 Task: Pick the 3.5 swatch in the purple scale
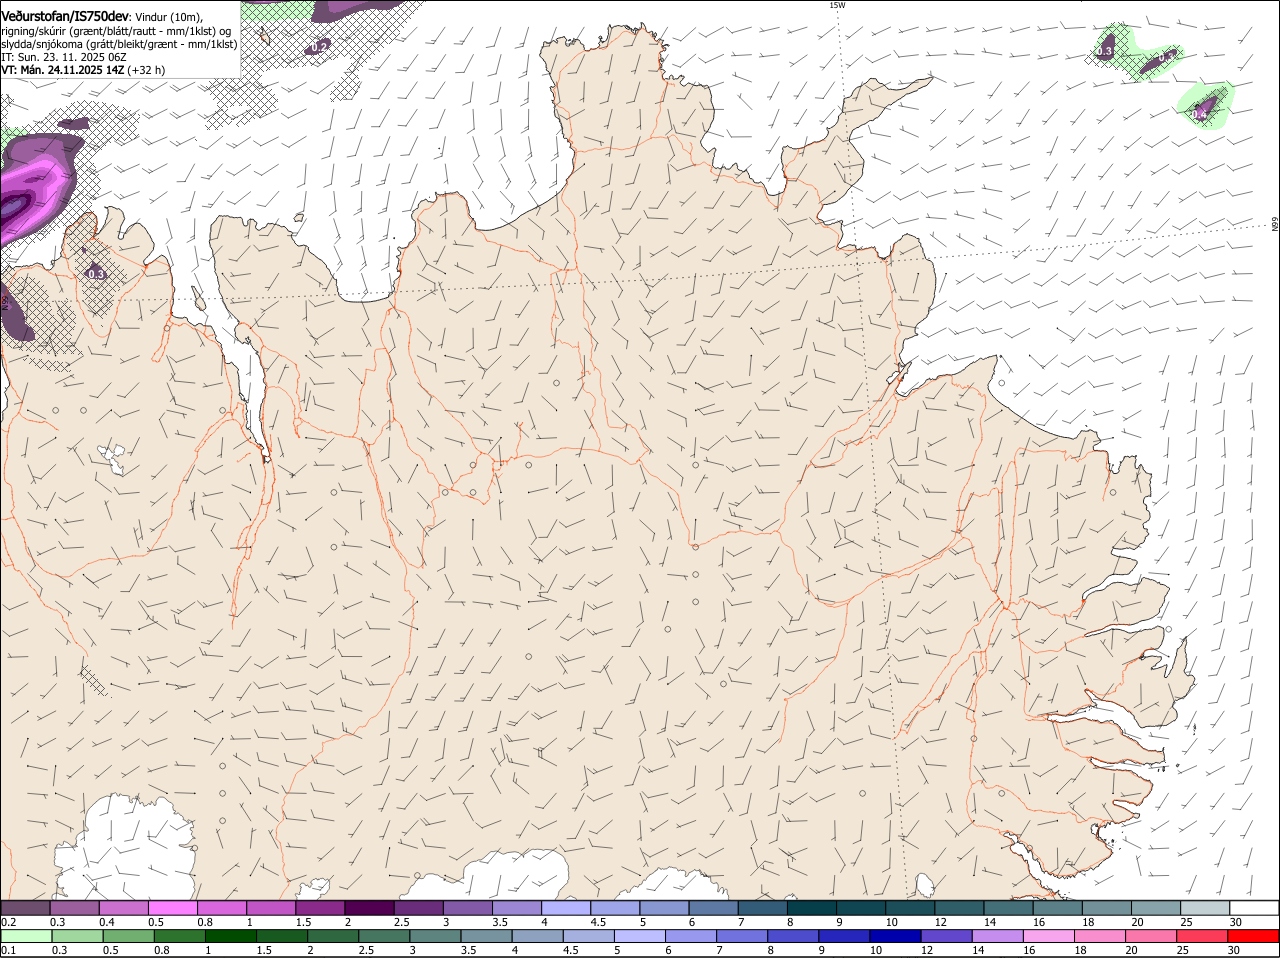(x=518, y=907)
